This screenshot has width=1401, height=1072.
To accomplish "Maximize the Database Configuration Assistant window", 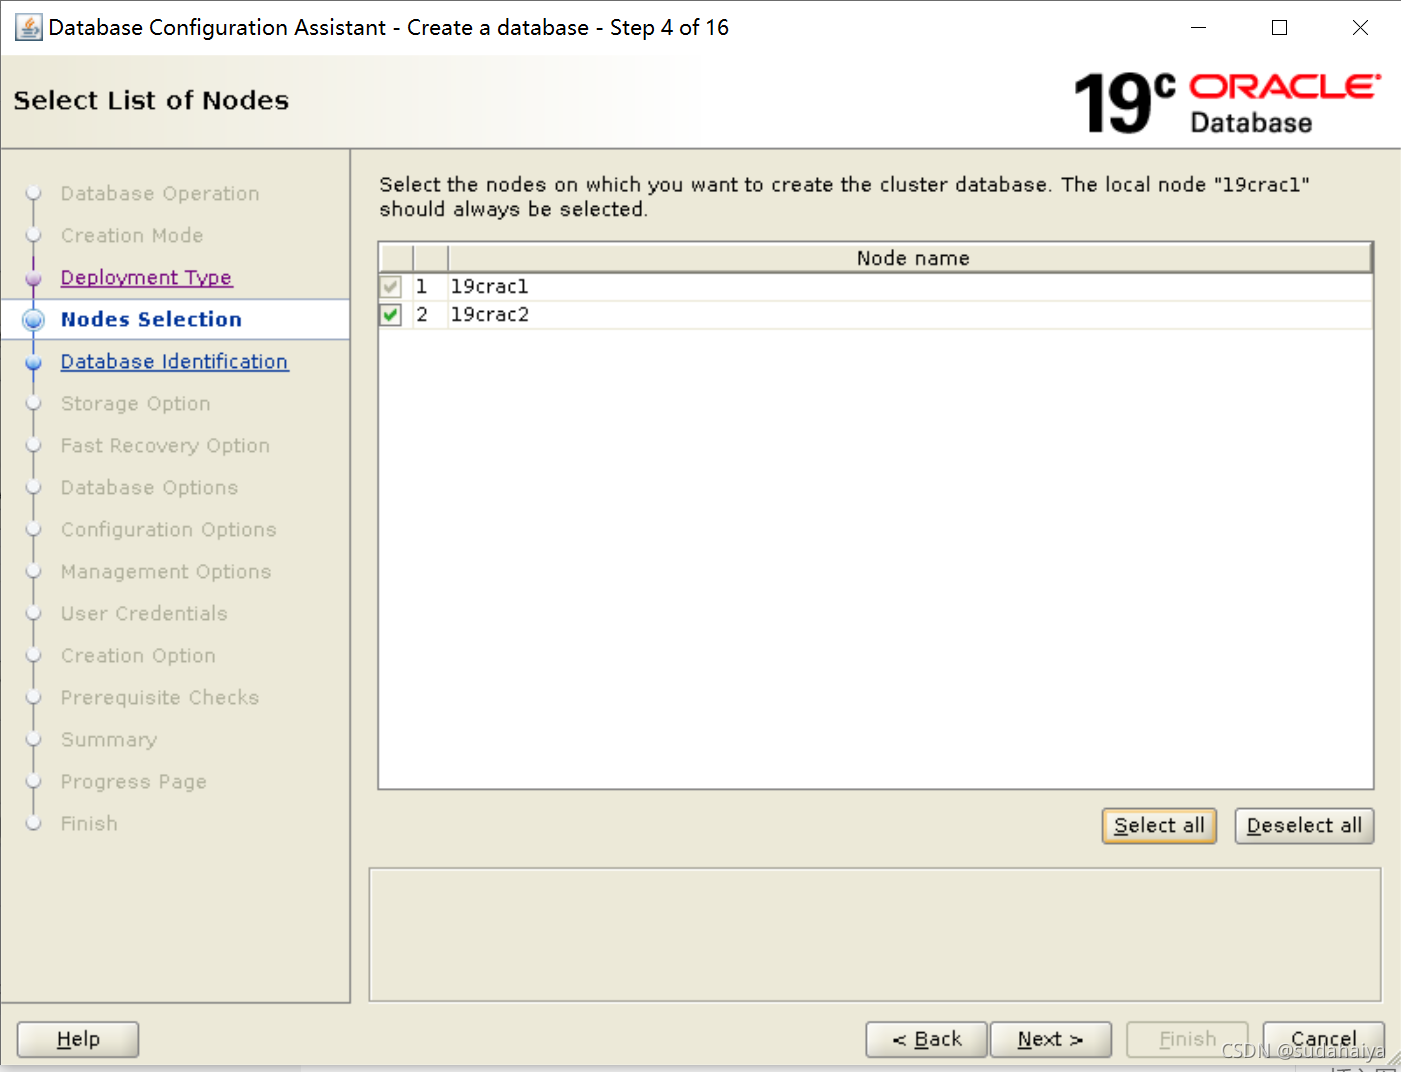I will coord(1279,28).
